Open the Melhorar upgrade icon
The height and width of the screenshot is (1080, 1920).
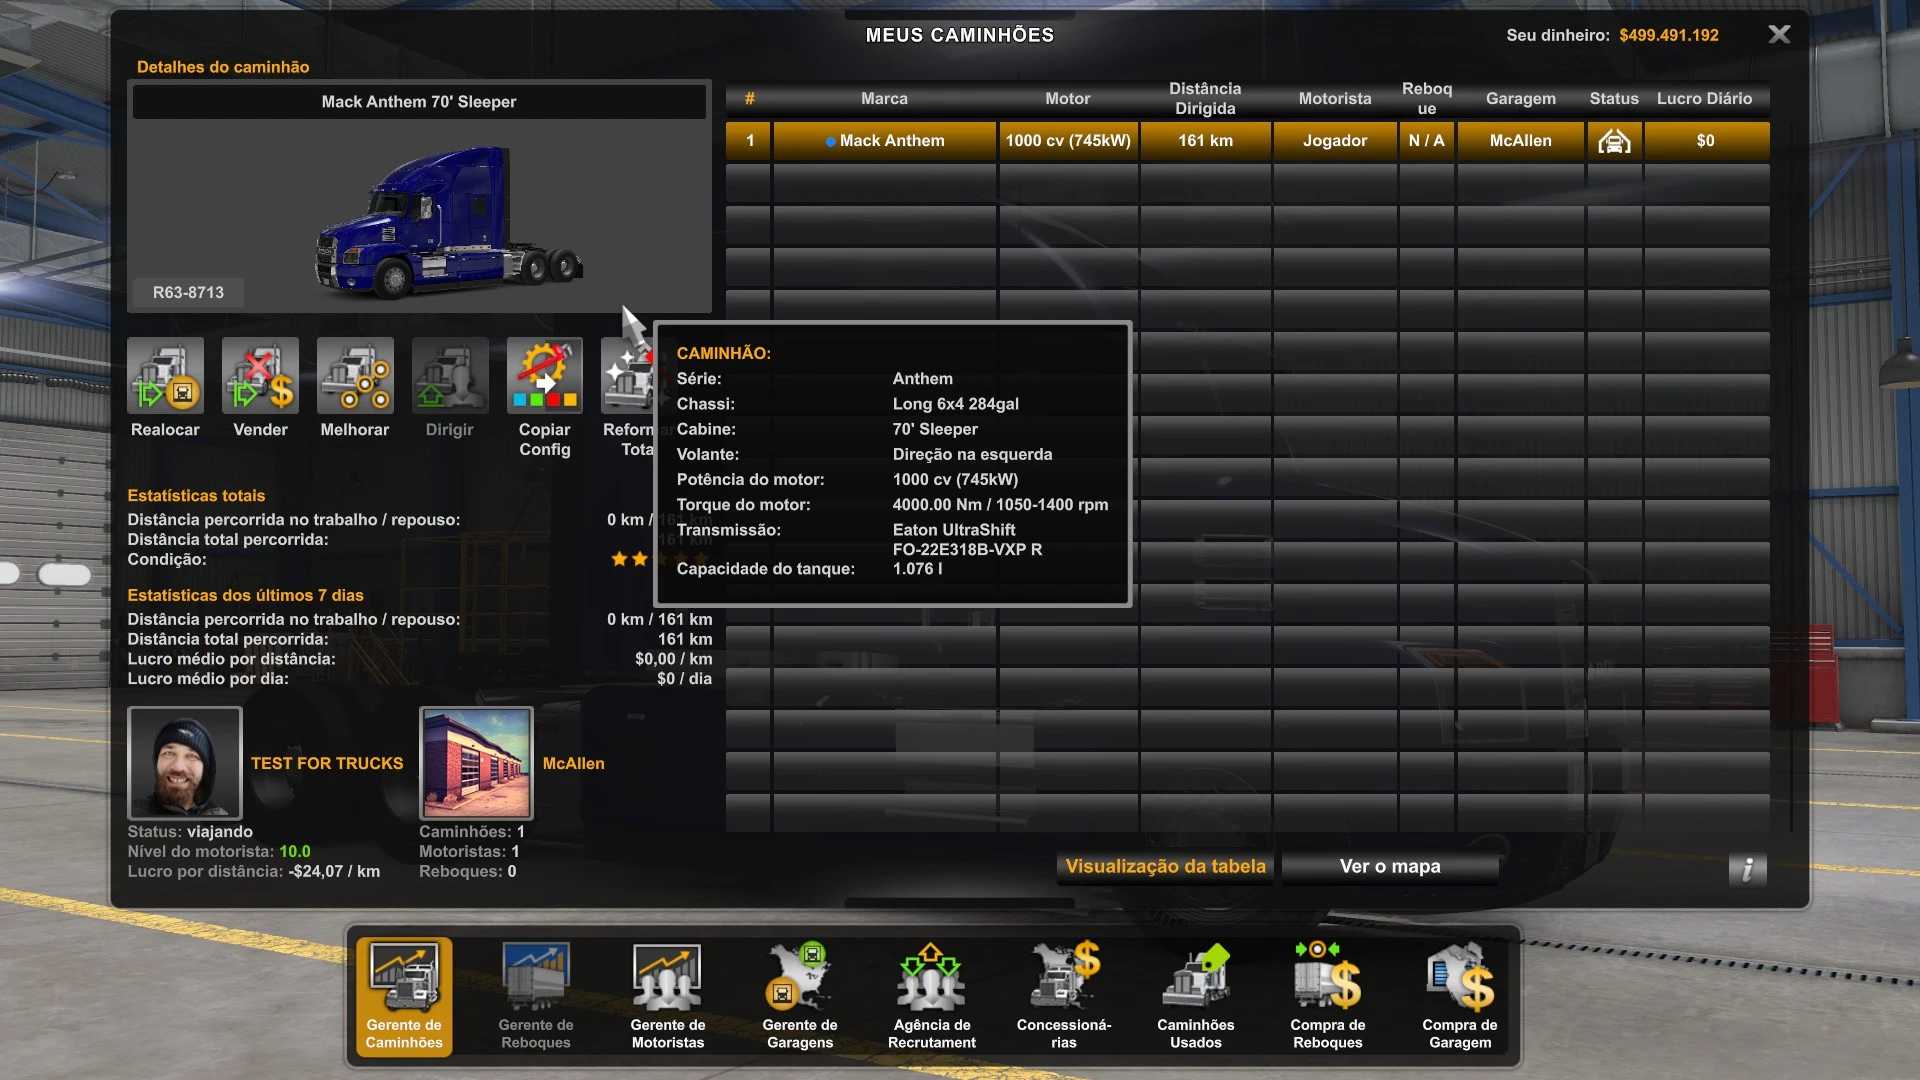pyautogui.click(x=355, y=375)
